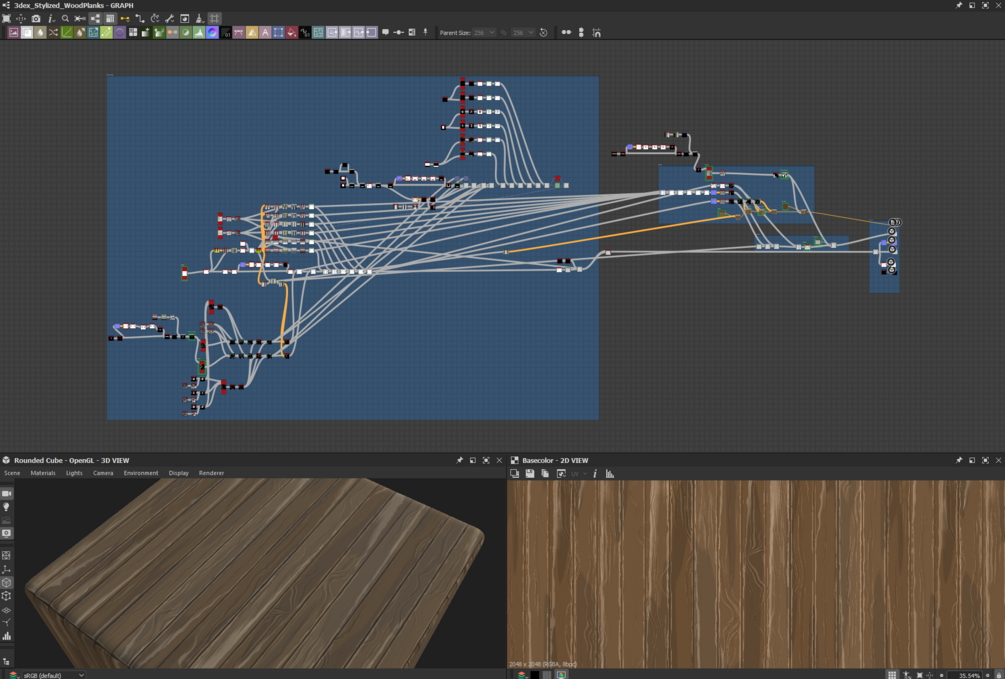Show histogram in 2D view
The height and width of the screenshot is (679, 1005).
610,474
